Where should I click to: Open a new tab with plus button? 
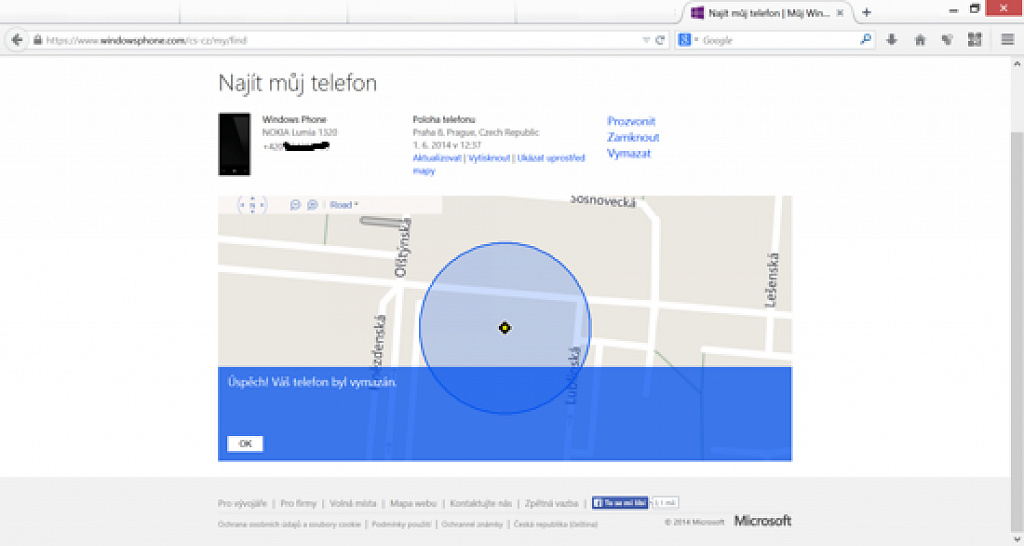867,12
